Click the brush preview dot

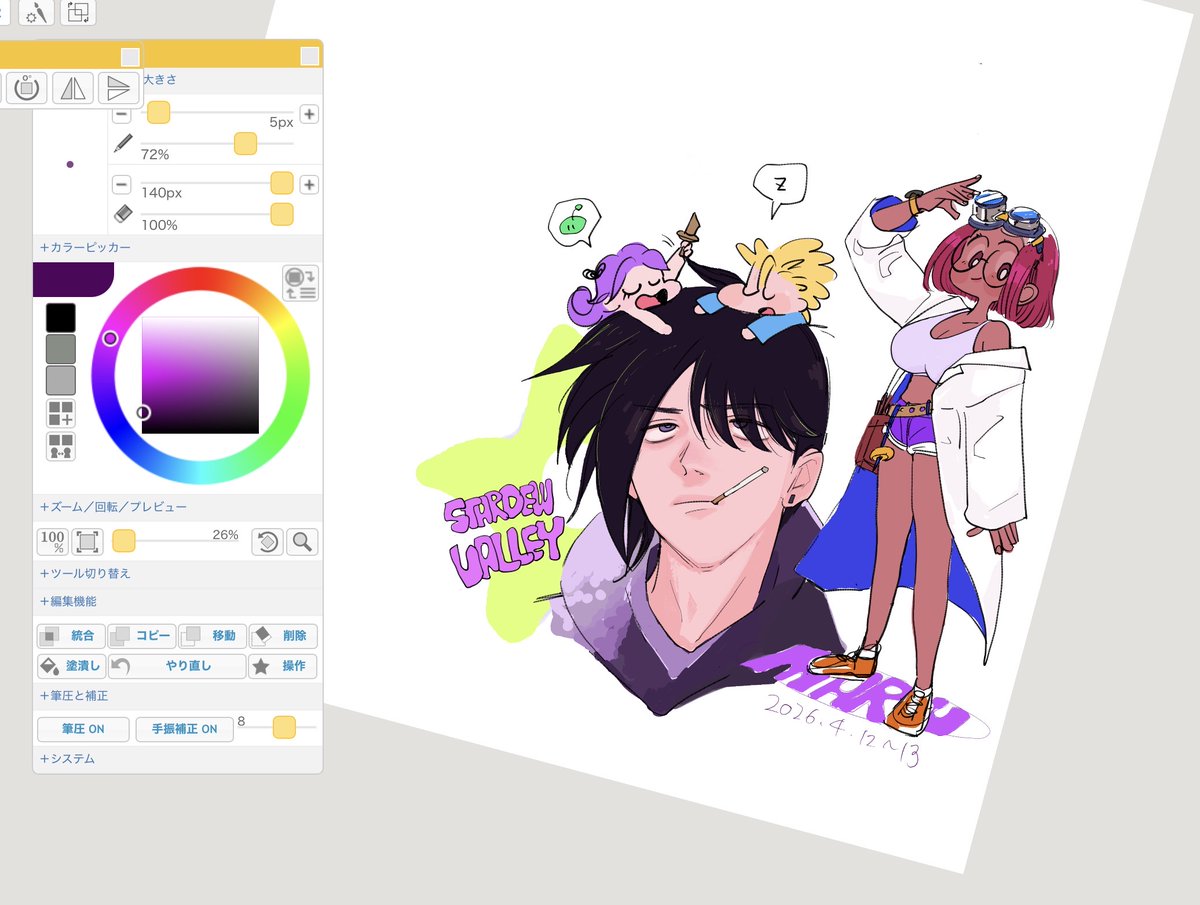70,164
